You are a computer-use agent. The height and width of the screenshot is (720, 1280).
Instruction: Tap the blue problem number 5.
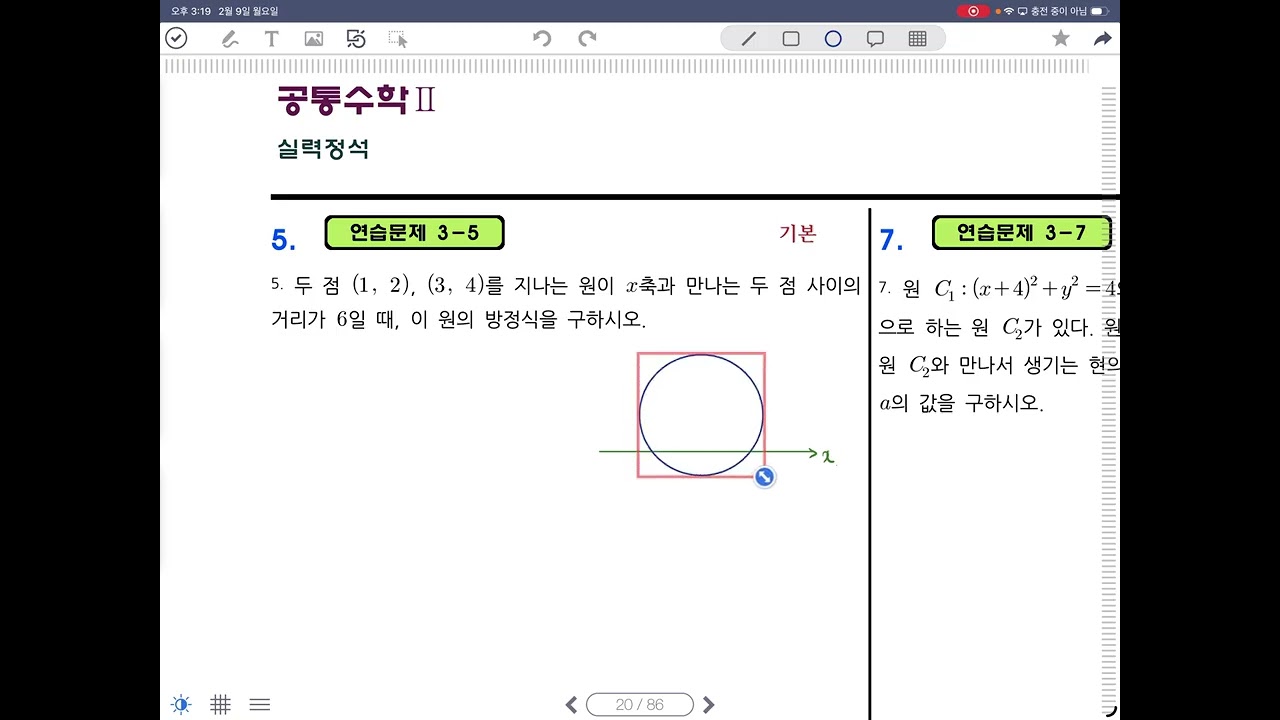pyautogui.click(x=284, y=240)
